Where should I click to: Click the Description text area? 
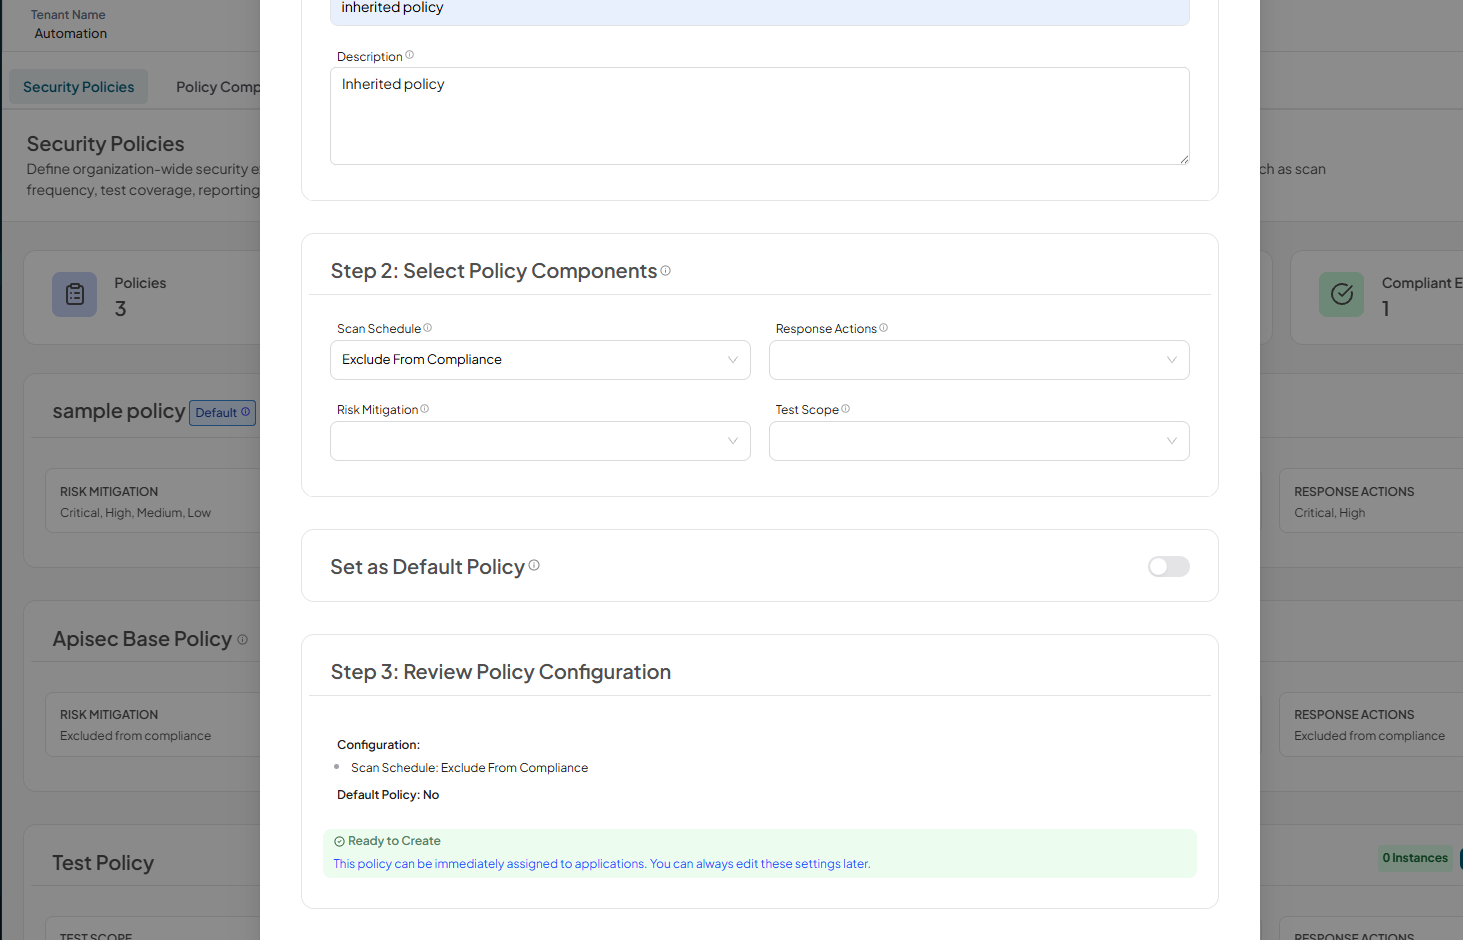(x=759, y=116)
